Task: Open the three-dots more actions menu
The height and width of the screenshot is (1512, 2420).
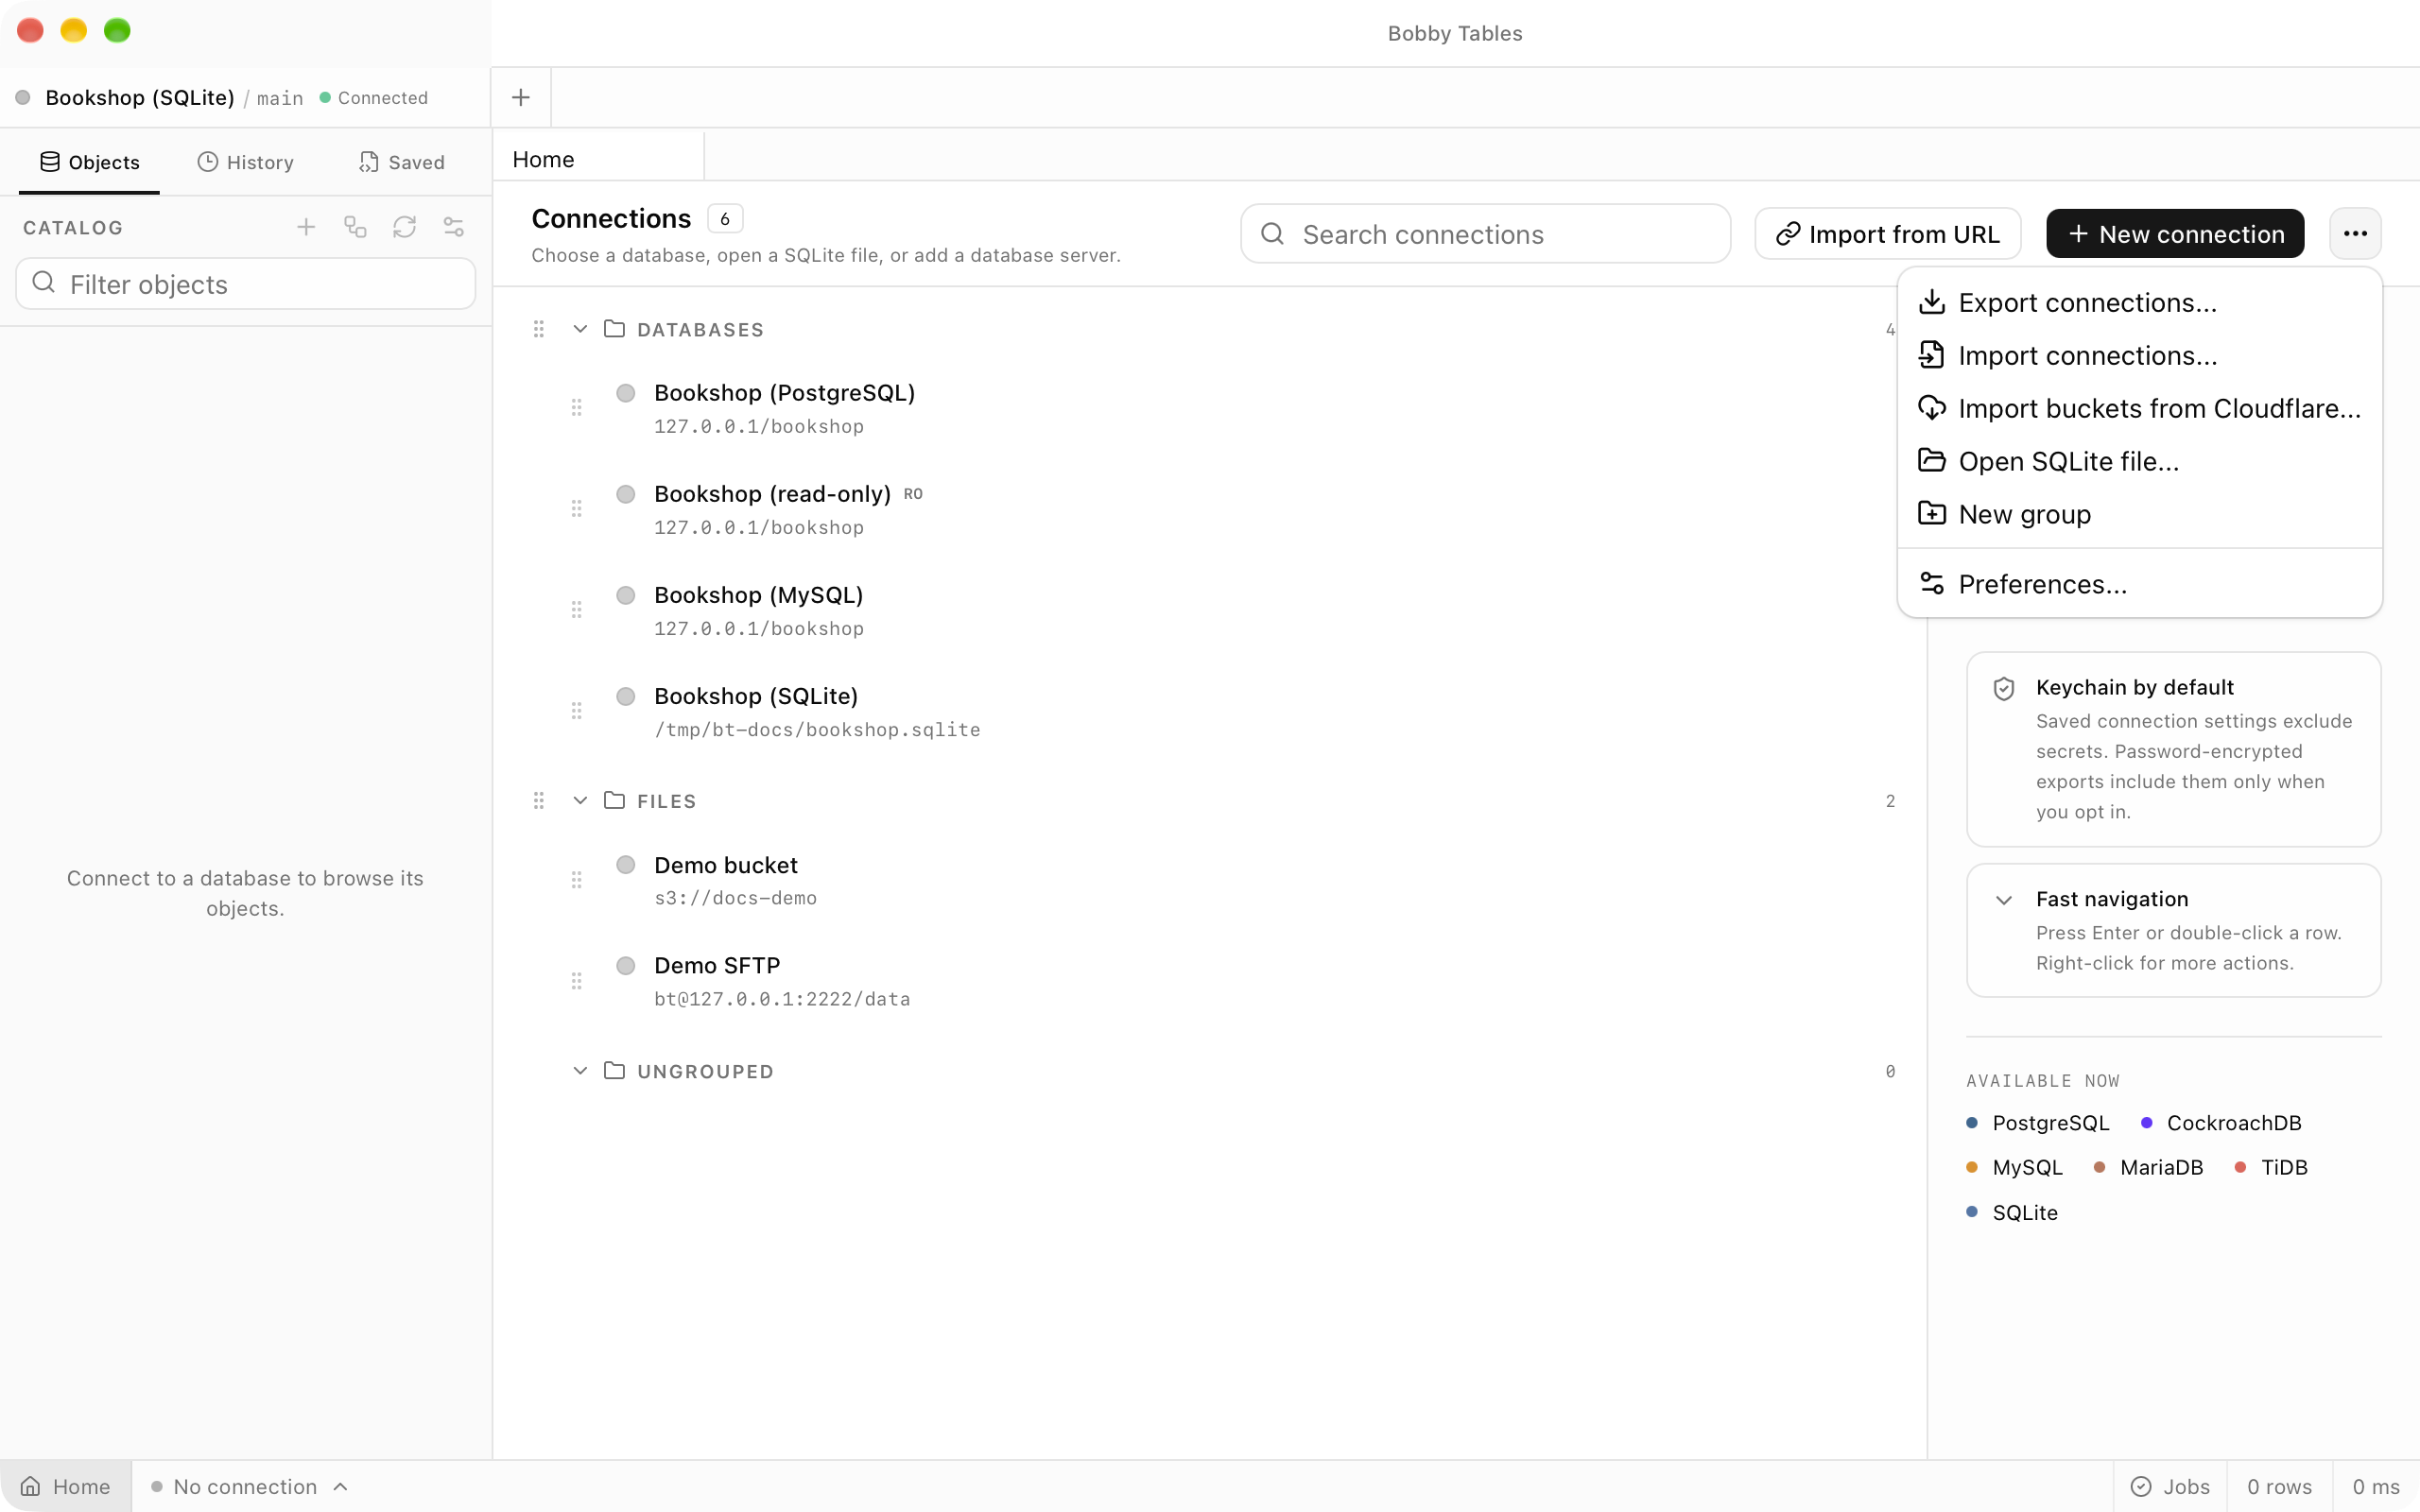Action: (x=2355, y=233)
